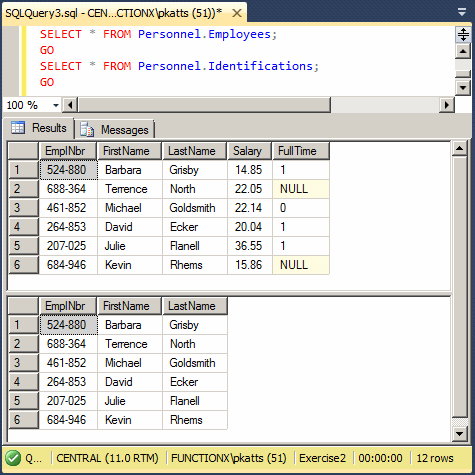Viewport: 475px width, 475px height.
Task: Switch to the Results tab
Action: (x=39, y=128)
